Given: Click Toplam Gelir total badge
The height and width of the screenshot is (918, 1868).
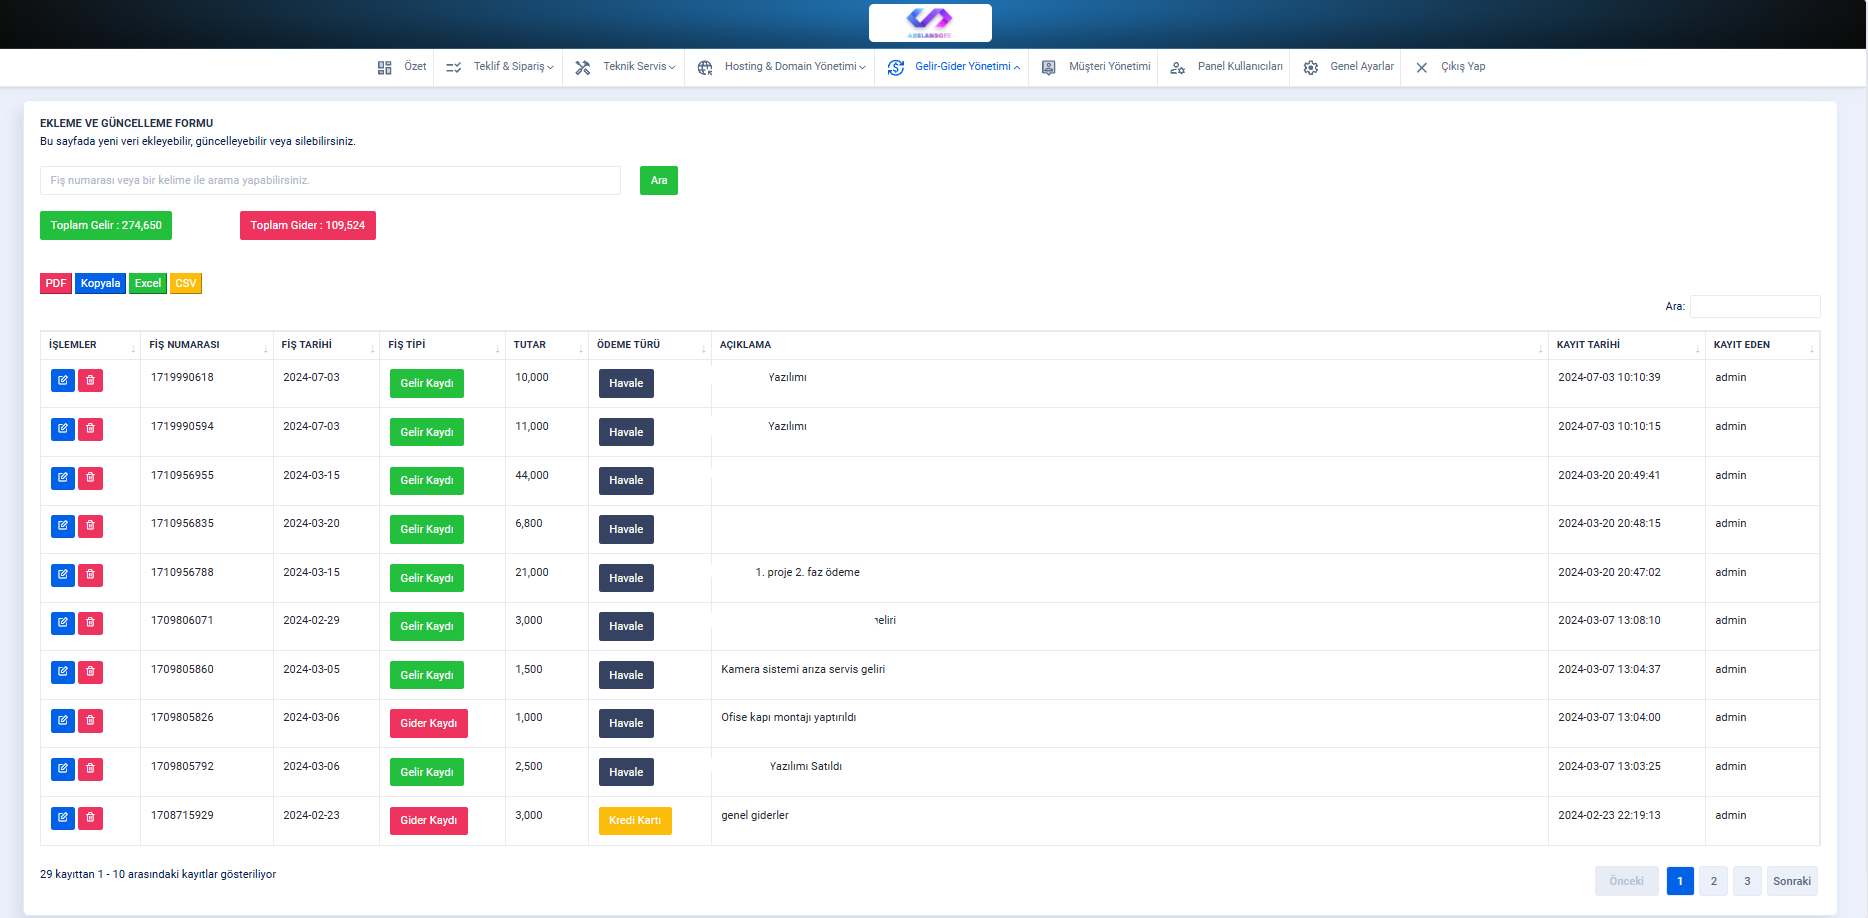Looking at the screenshot, I should (106, 226).
